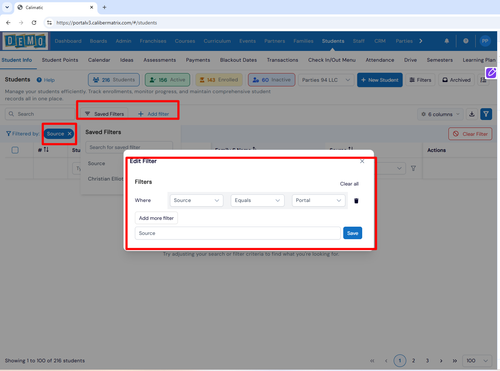This screenshot has width=500, height=371.
Task: Open the Equals operator dropdown
Action: coord(257,200)
